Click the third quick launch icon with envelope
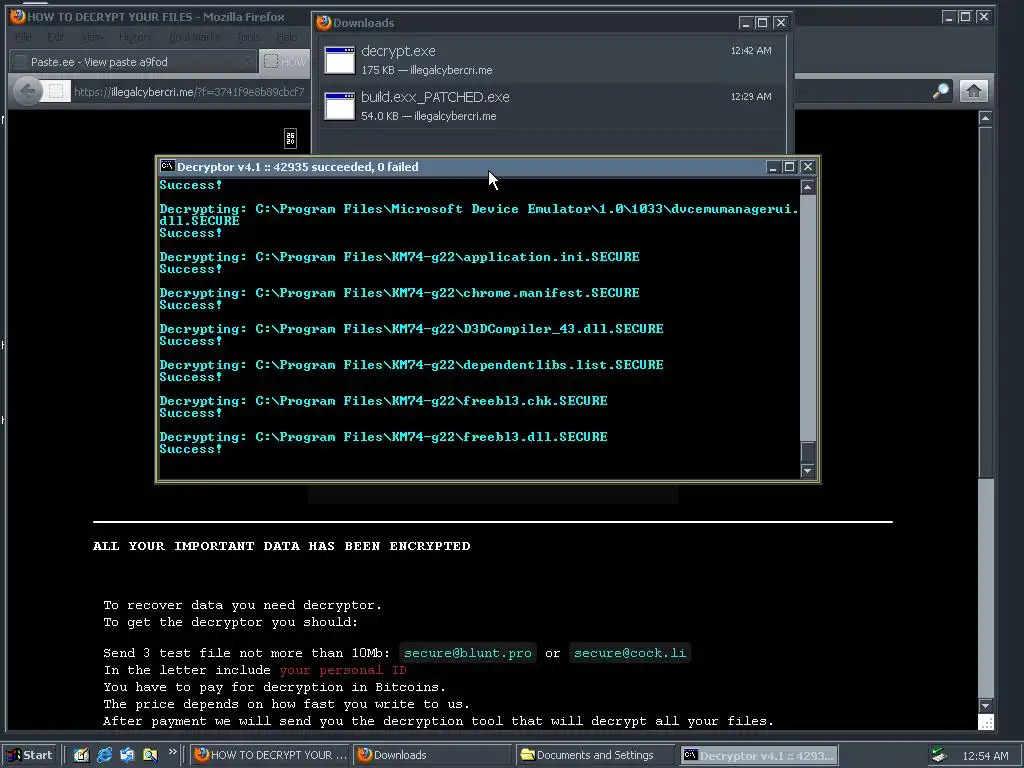Viewport: 1024px width, 768px height. pyautogui.click(x=127, y=755)
